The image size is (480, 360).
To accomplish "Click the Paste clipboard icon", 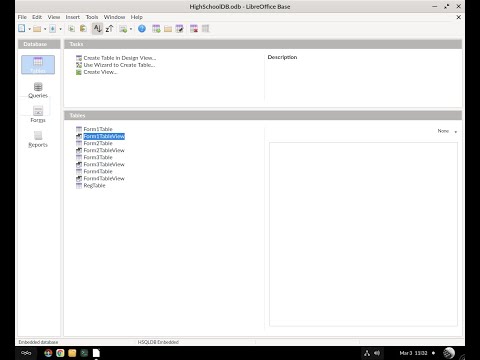I will 83,29.
